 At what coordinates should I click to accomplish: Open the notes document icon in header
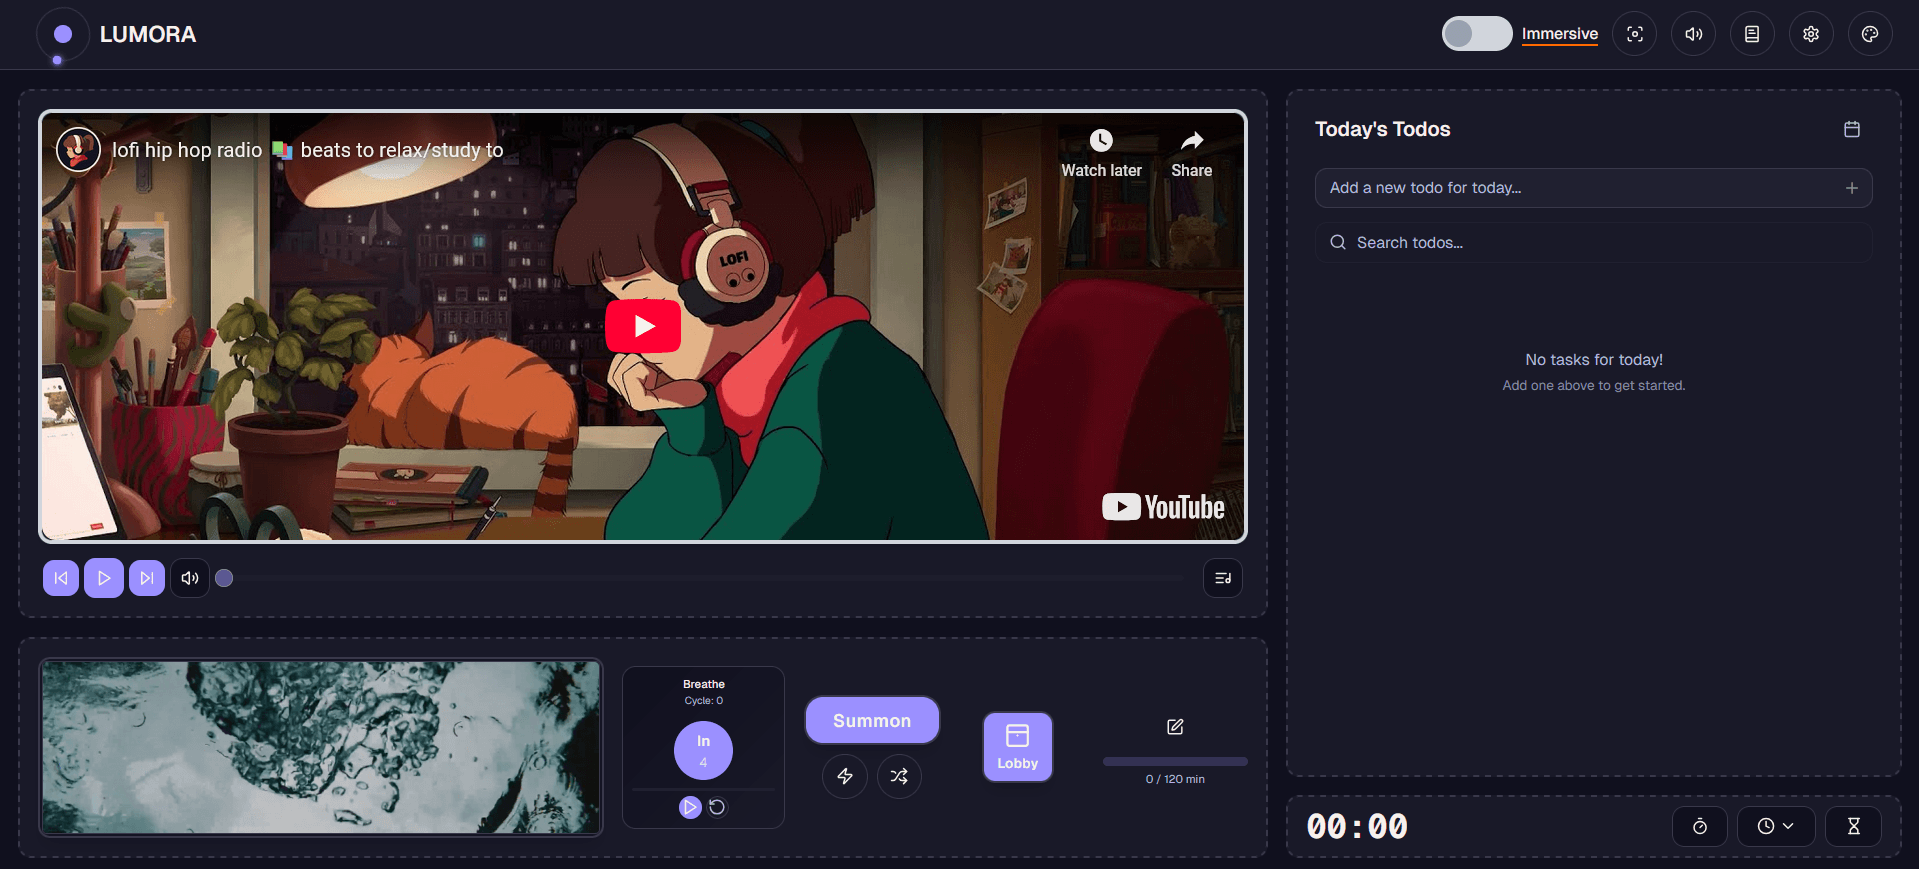pyautogui.click(x=1752, y=34)
